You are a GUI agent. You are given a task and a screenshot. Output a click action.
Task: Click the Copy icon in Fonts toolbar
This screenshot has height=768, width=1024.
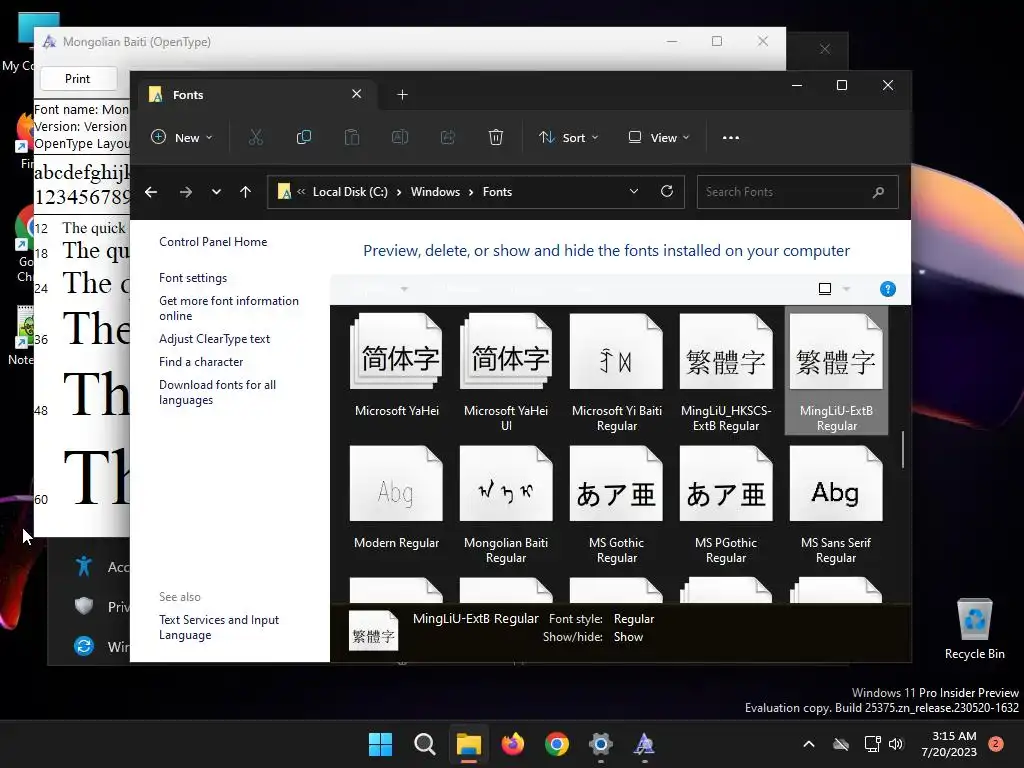pos(304,137)
